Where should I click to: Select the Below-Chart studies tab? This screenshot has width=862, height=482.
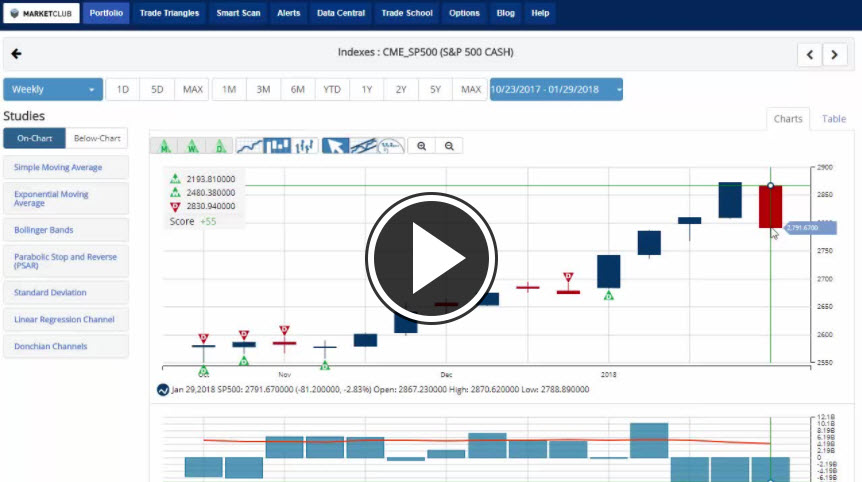coord(98,139)
